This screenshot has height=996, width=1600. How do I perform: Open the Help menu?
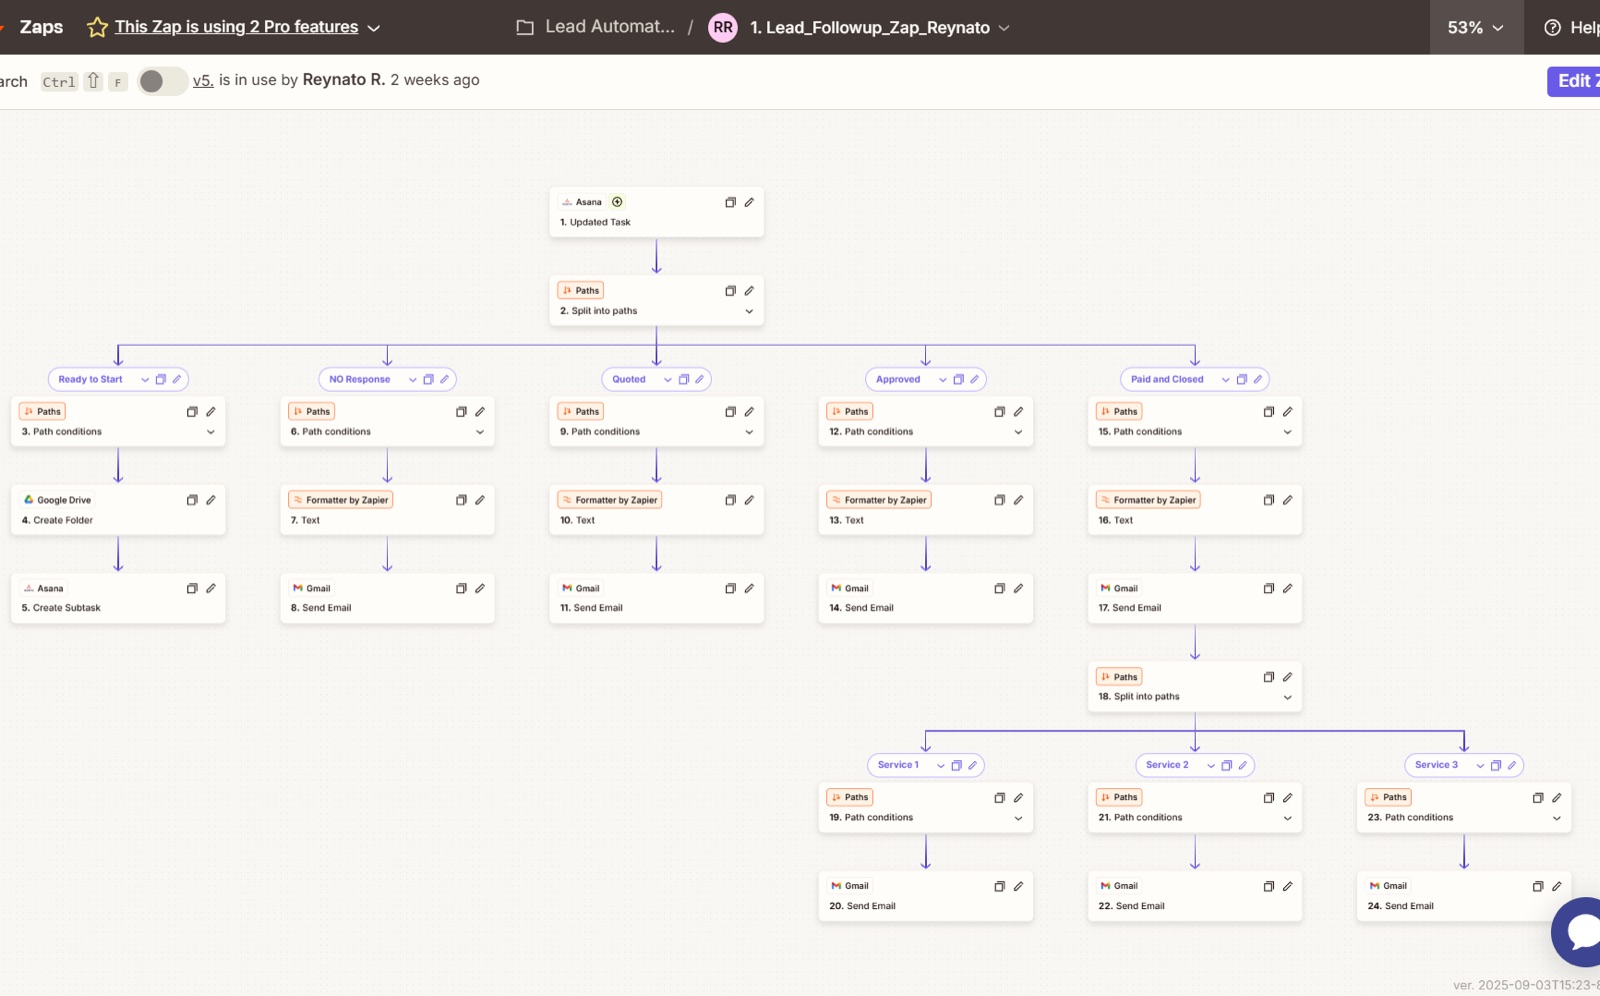(1571, 27)
